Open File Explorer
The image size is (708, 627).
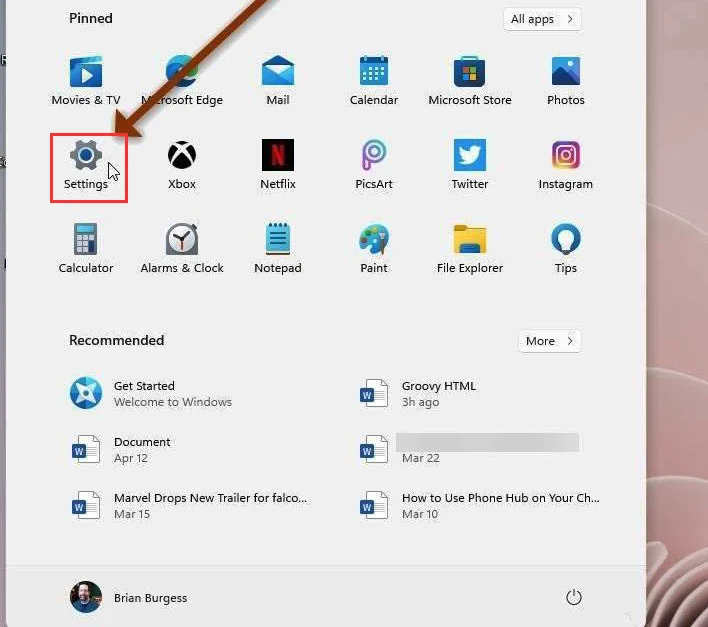[x=470, y=249]
